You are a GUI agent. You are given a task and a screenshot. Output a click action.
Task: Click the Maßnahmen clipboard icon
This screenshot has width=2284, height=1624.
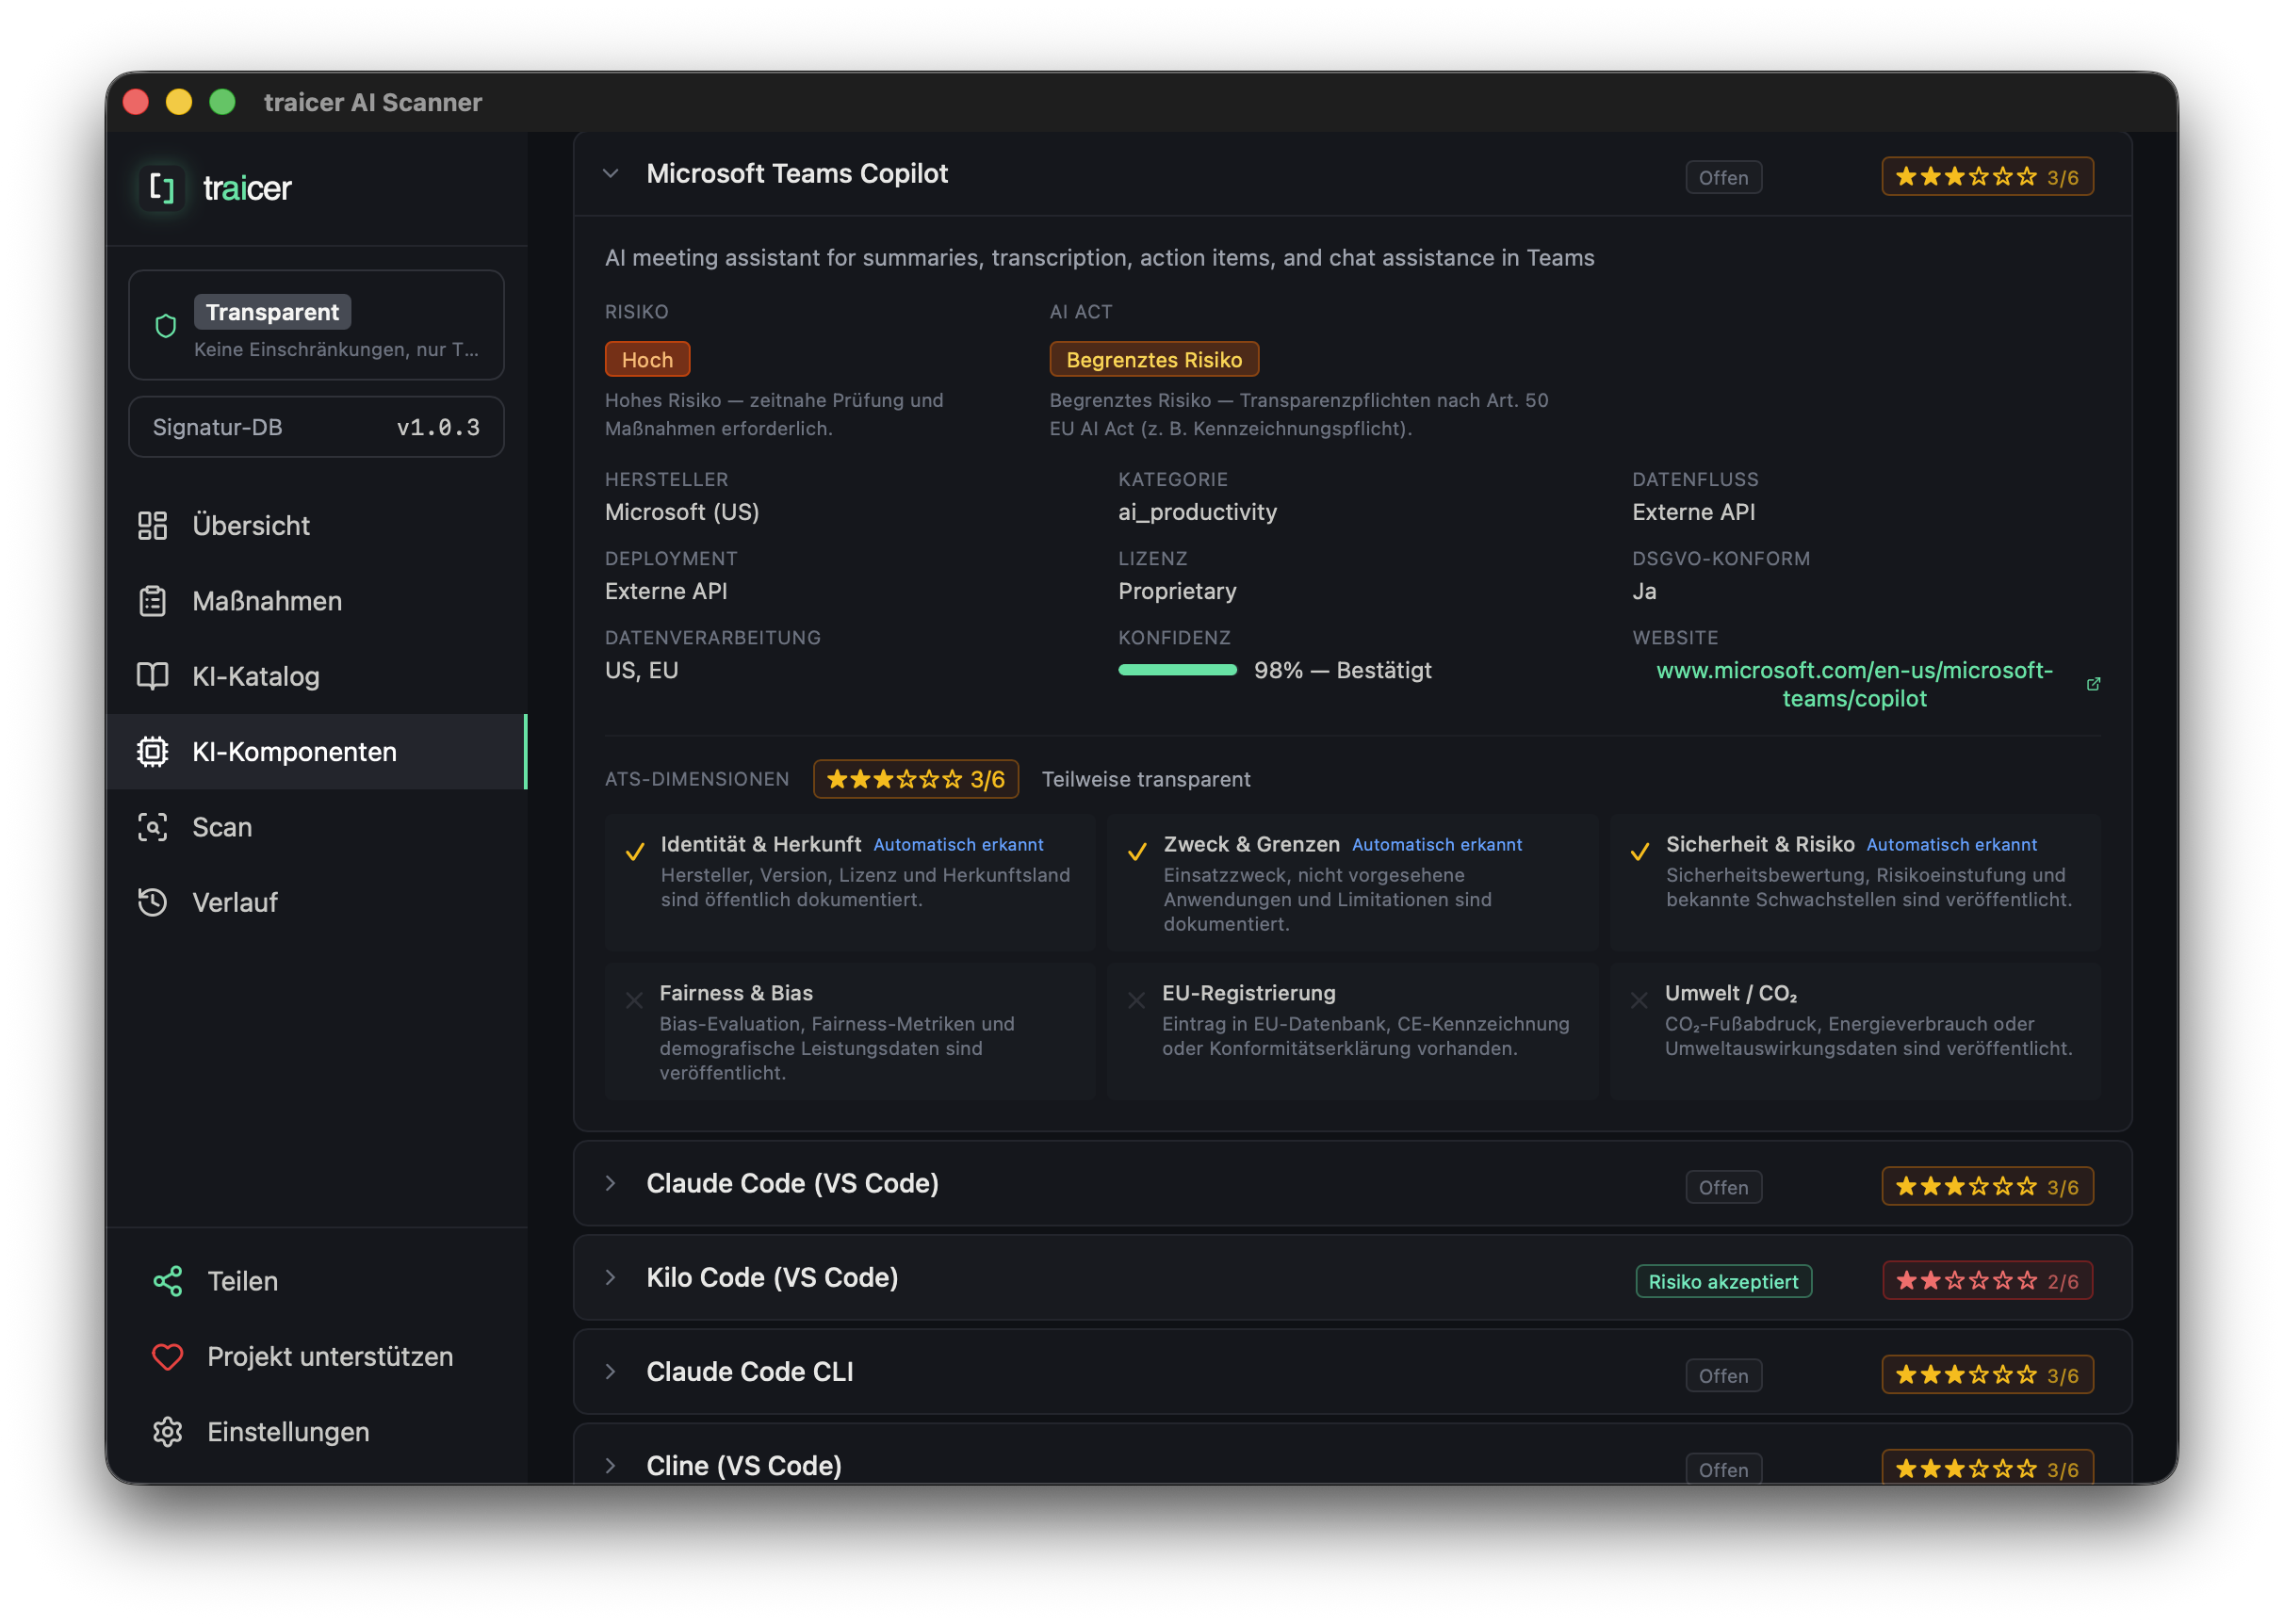pos(152,601)
